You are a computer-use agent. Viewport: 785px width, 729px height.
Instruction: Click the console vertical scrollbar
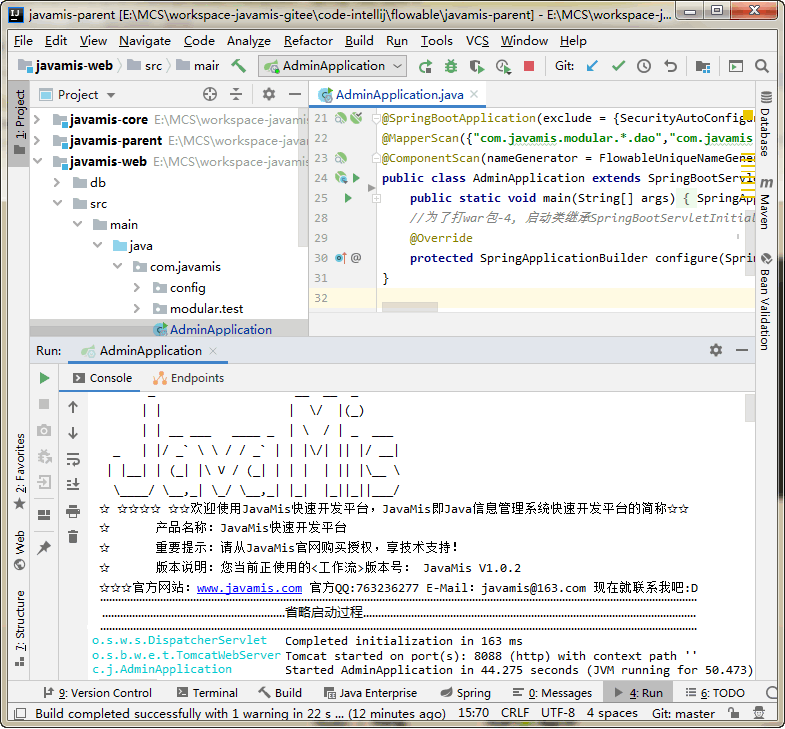click(749, 409)
